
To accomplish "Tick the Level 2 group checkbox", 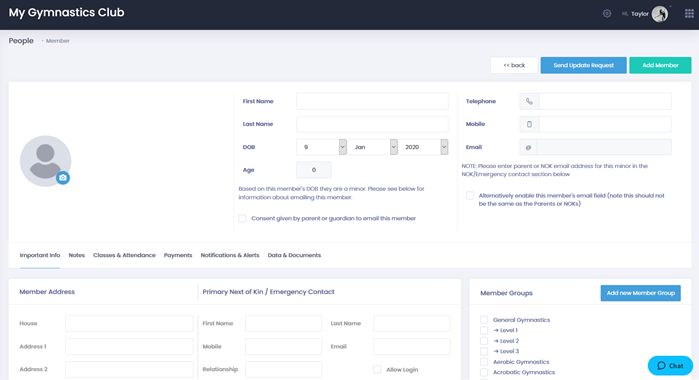I will coord(484,341).
